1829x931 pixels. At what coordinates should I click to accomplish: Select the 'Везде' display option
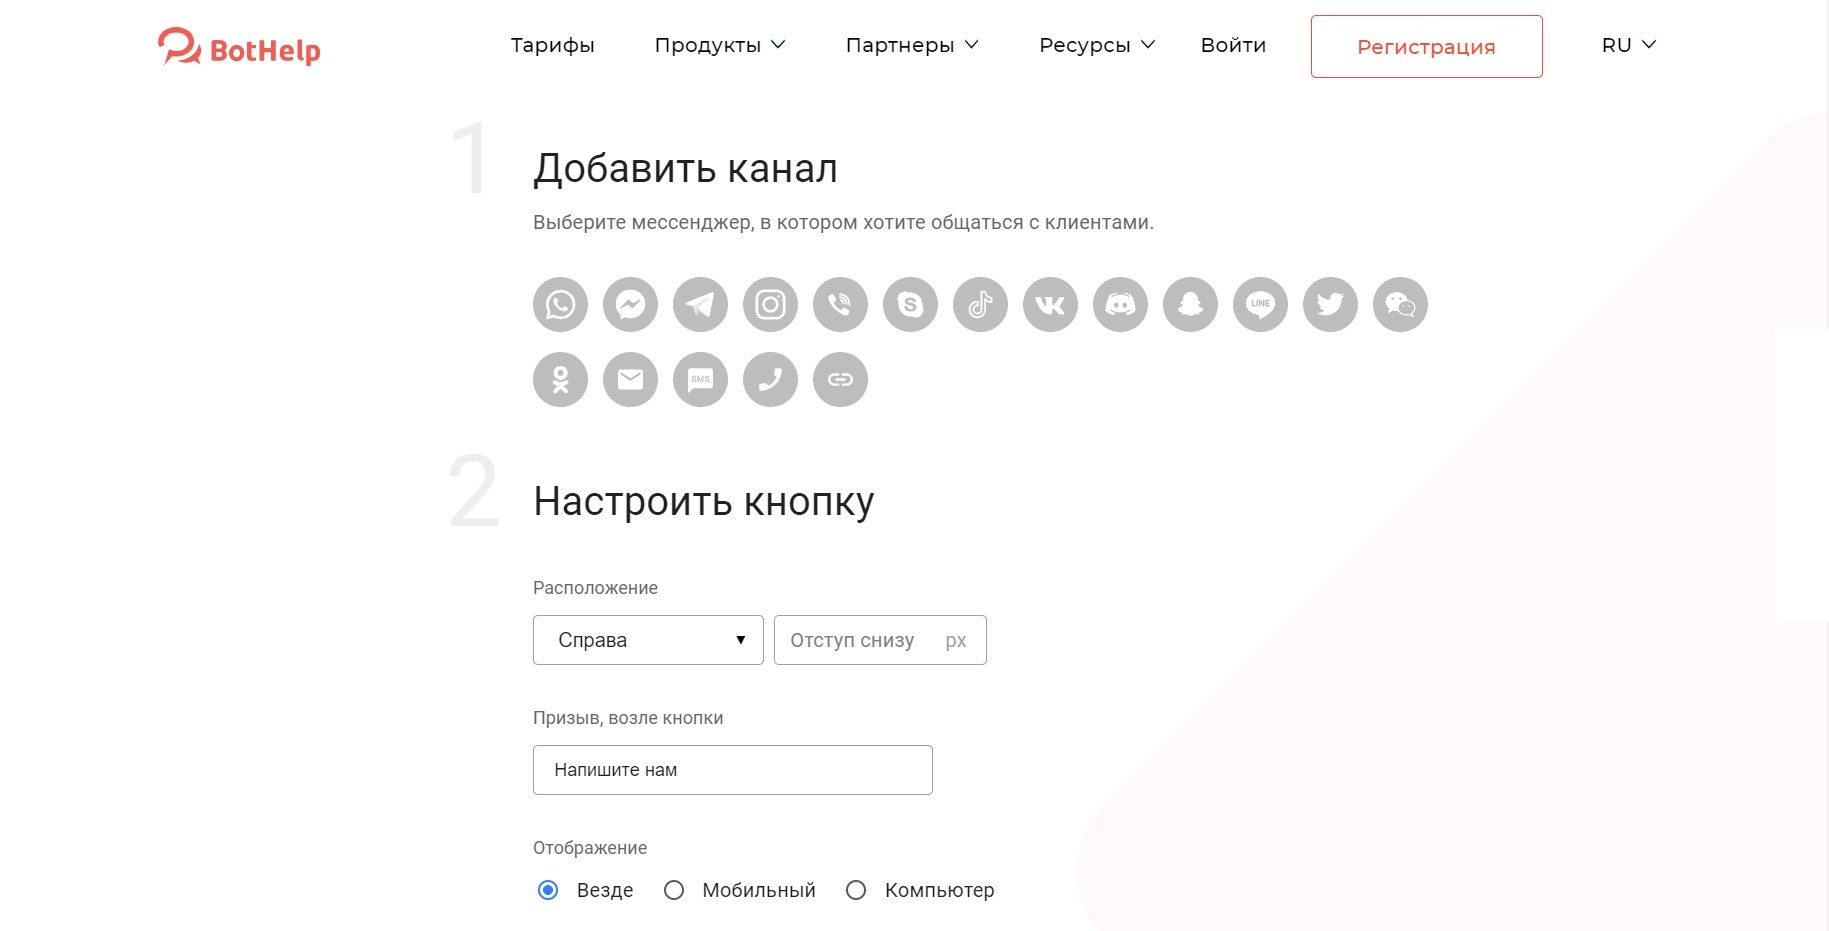(548, 890)
